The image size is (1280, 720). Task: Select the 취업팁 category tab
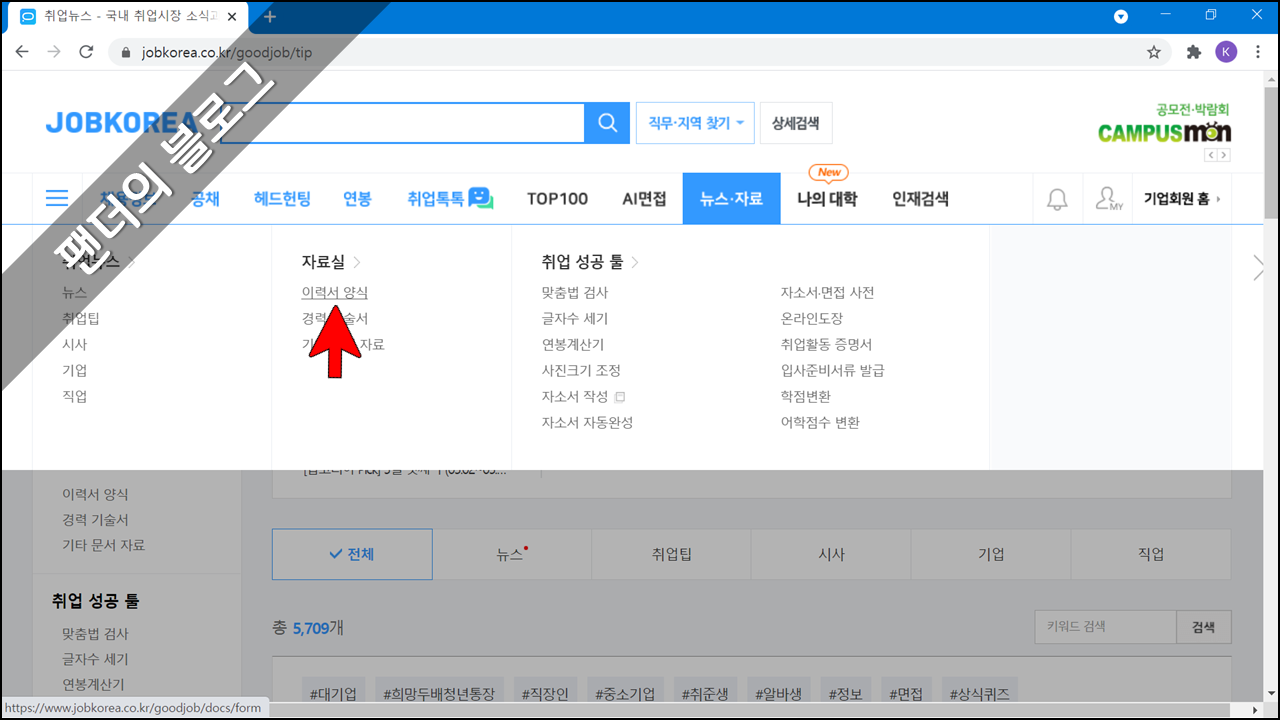(671, 554)
